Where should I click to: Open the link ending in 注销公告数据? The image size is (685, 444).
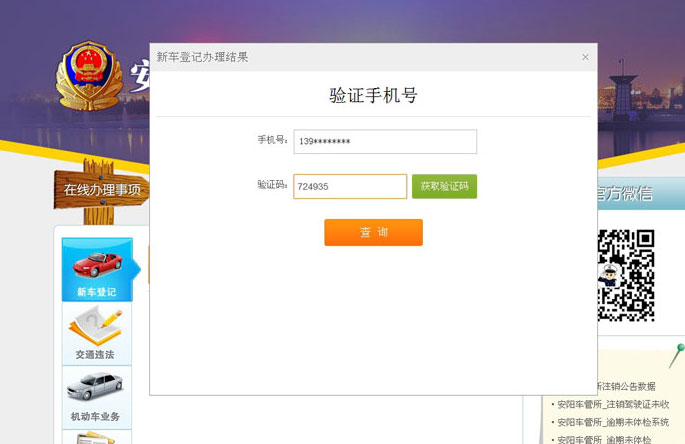(626, 386)
